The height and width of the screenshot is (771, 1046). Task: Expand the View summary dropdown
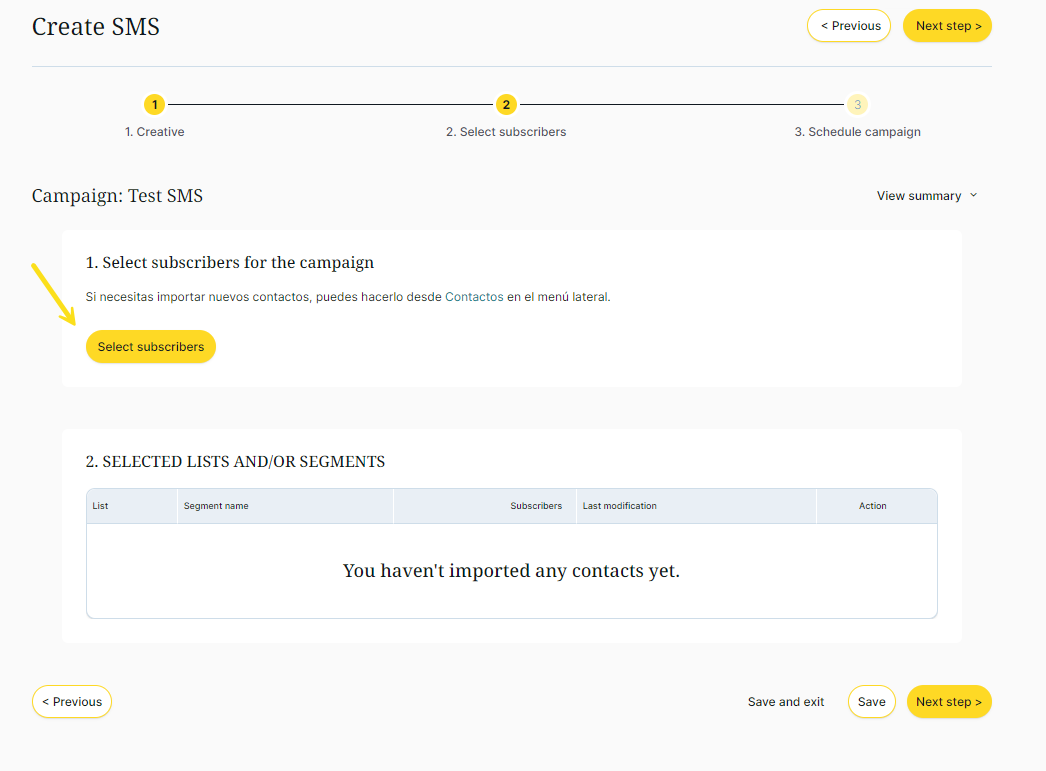point(918,196)
